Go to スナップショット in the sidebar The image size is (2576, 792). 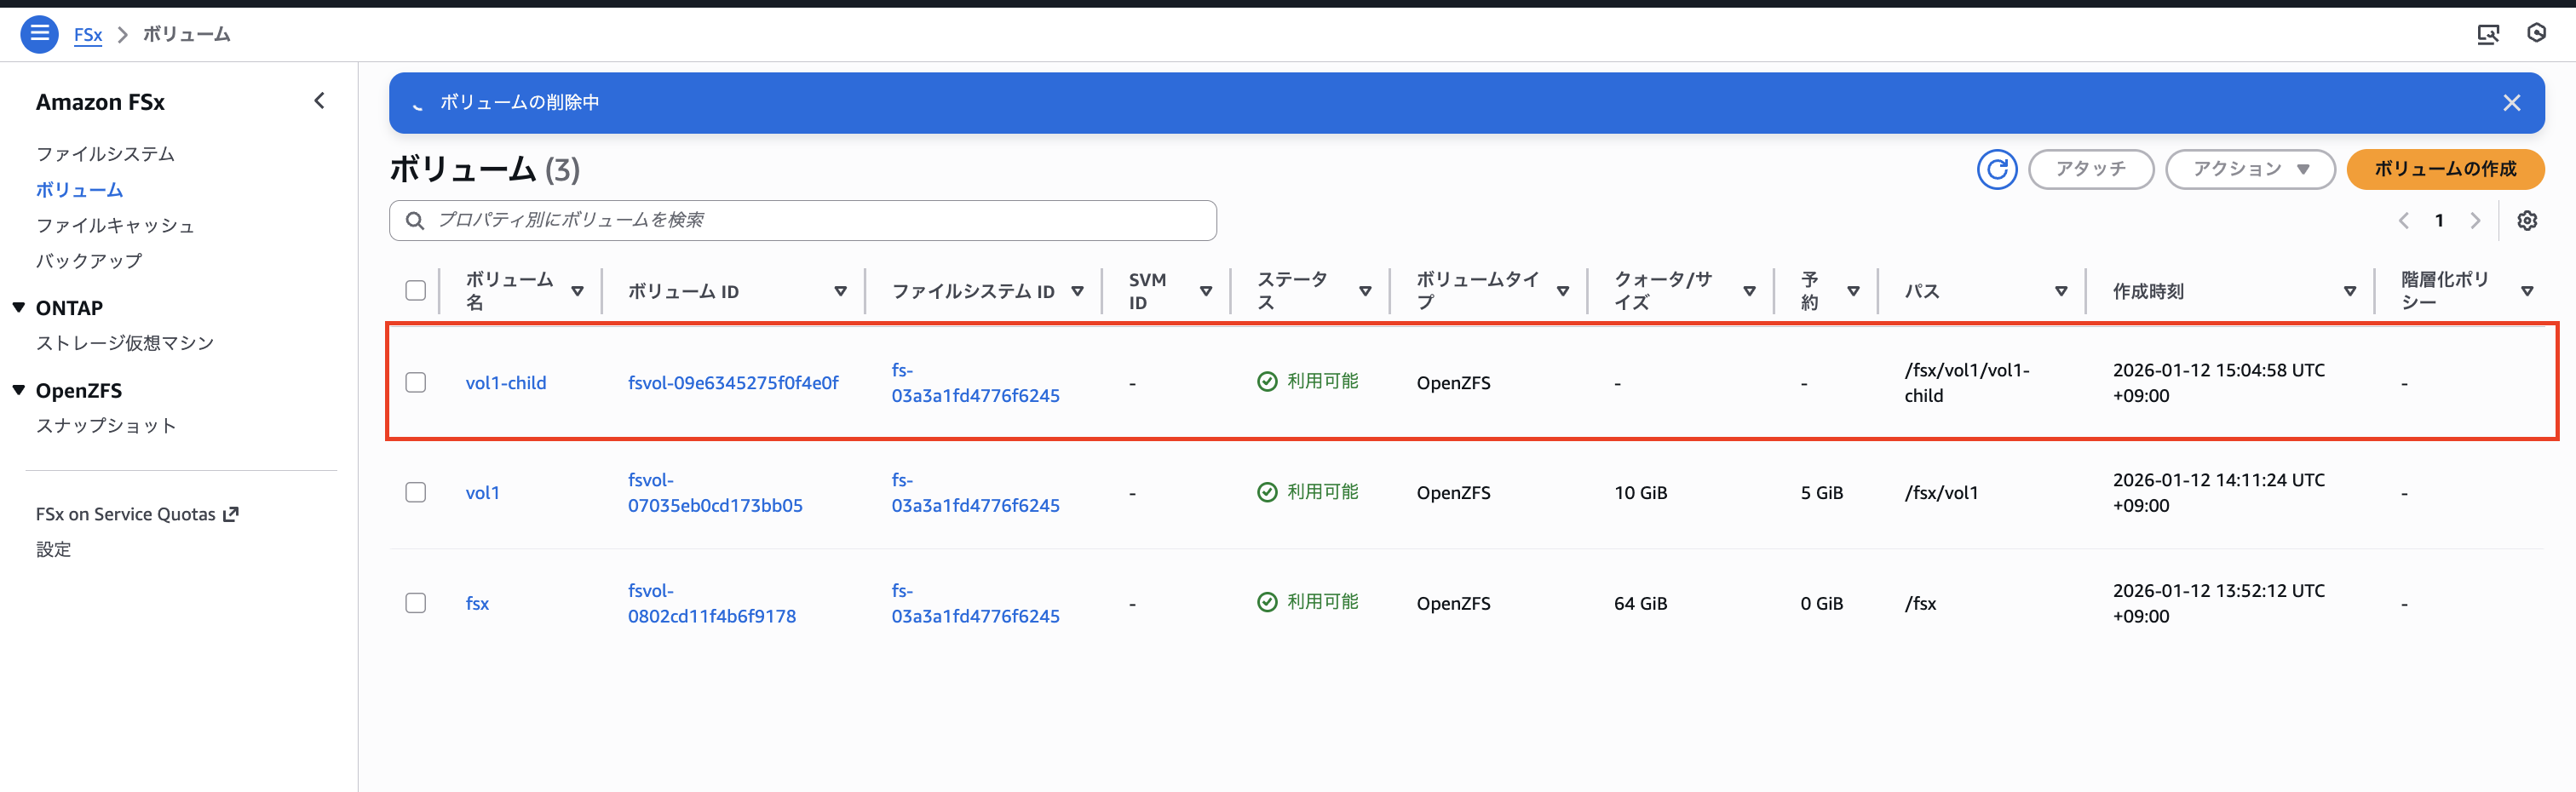pos(105,425)
